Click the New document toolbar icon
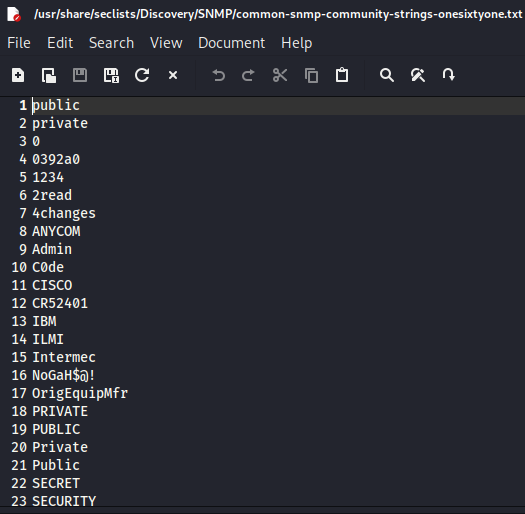This screenshot has height=514, width=525. click(18, 75)
